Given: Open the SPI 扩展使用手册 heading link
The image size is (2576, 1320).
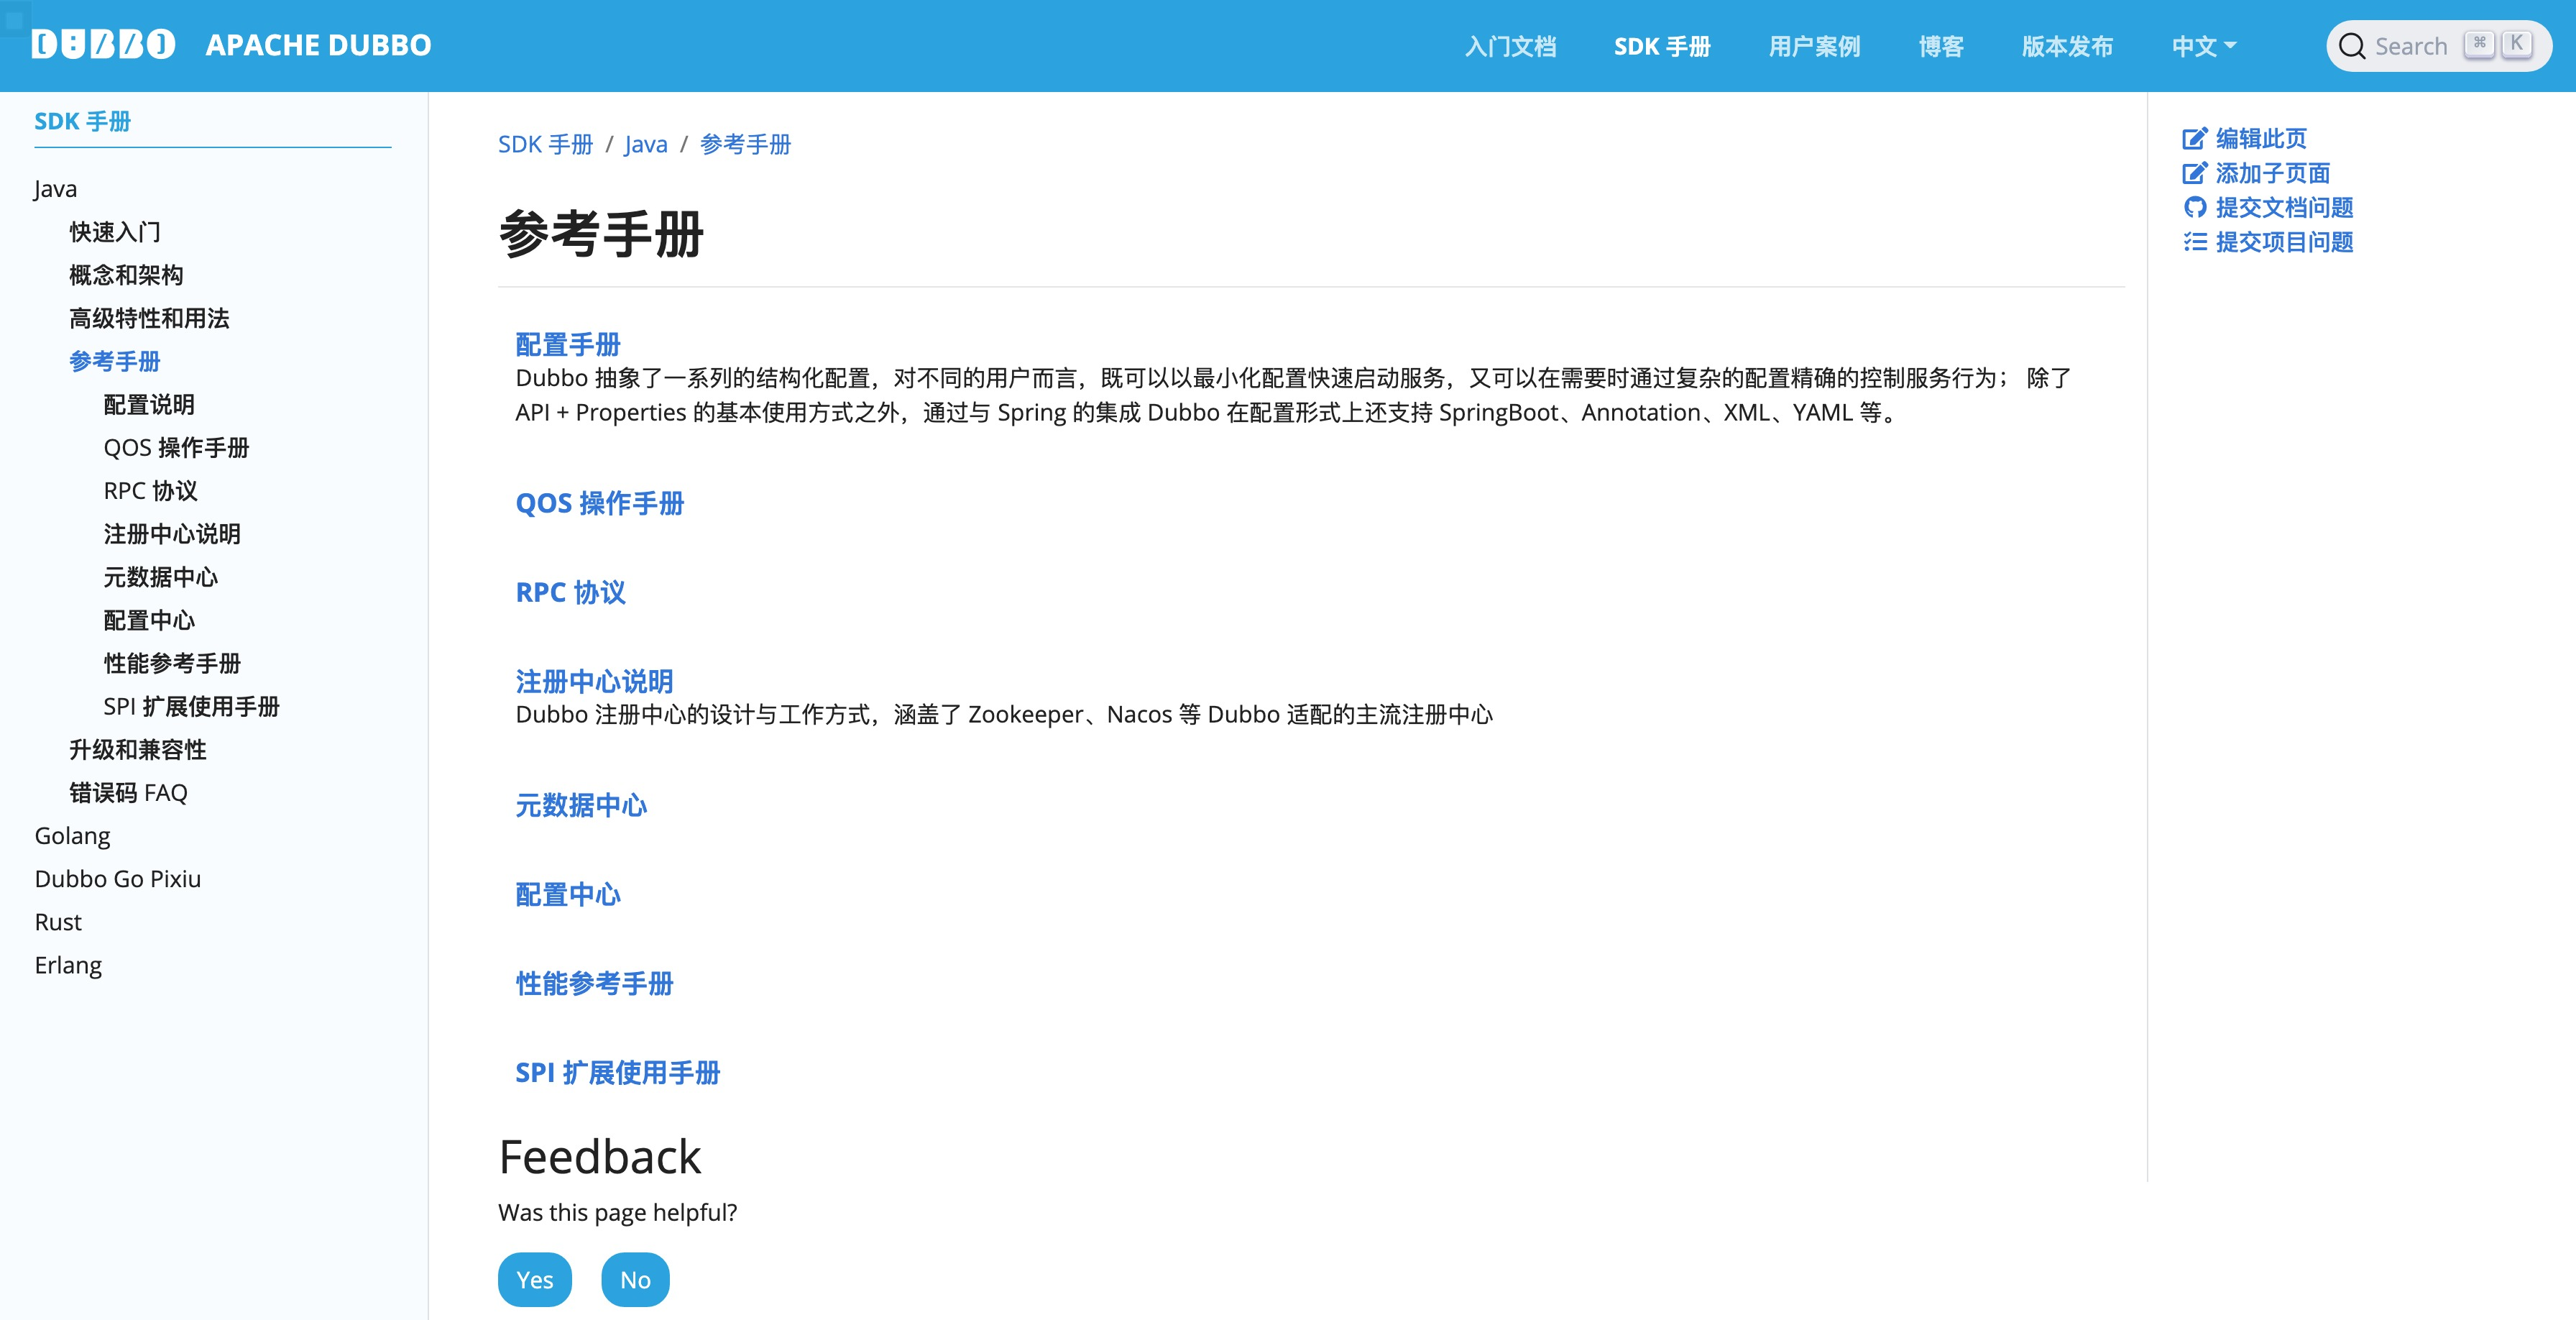Looking at the screenshot, I should [617, 1073].
